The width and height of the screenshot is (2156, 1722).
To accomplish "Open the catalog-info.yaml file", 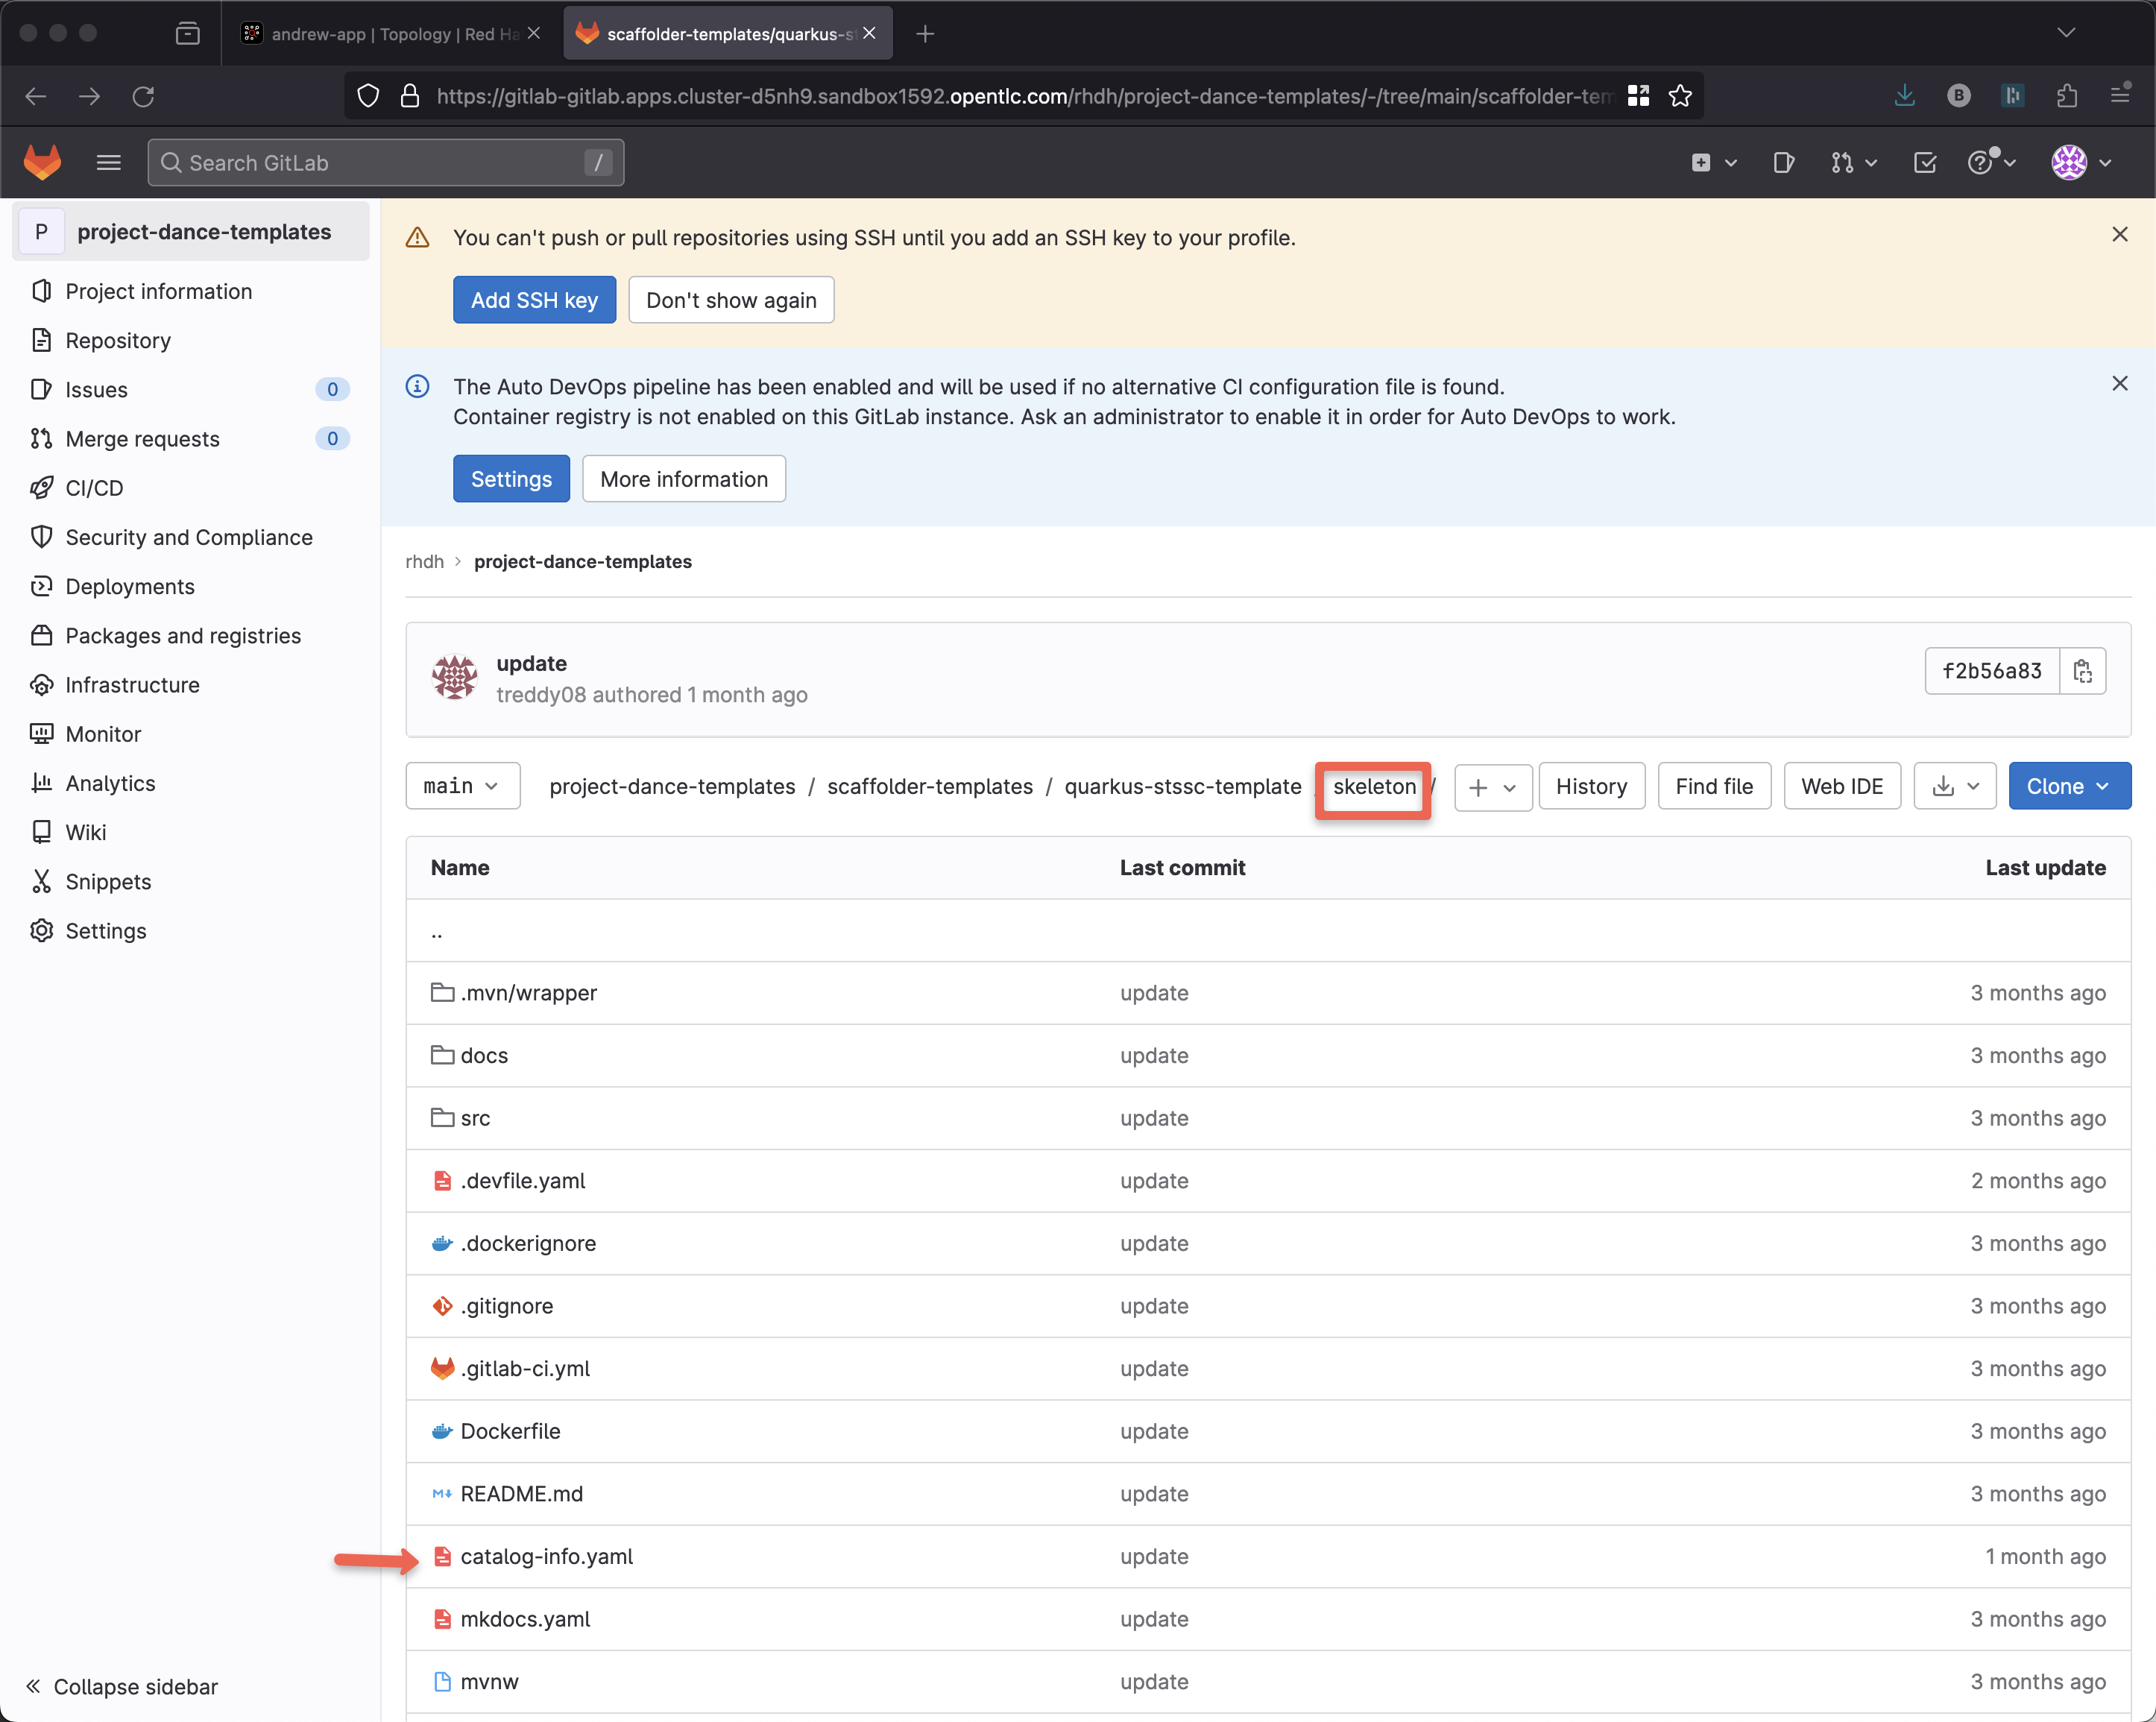I will [x=546, y=1556].
